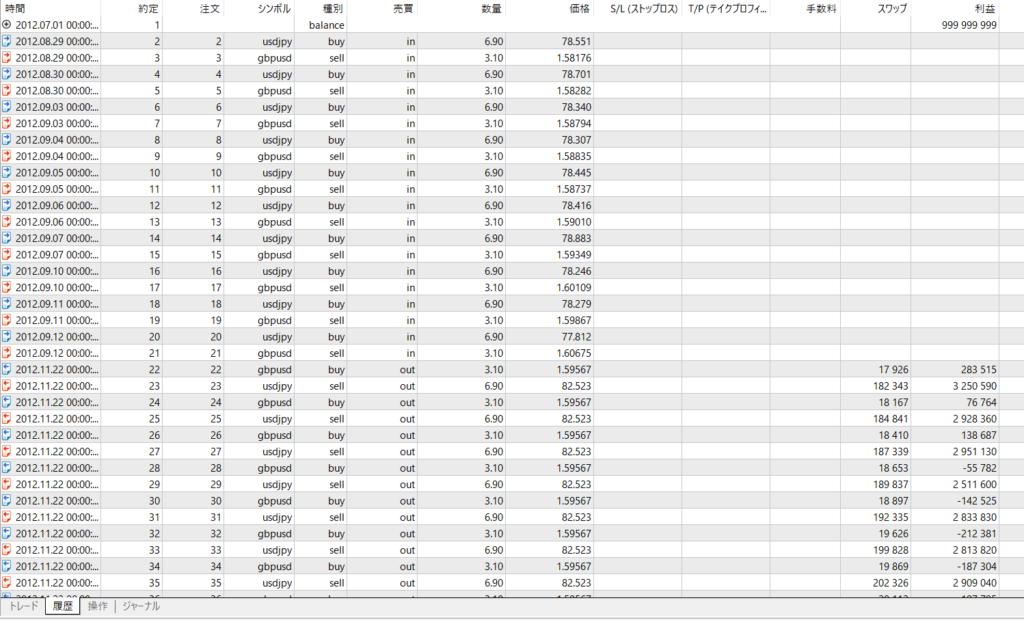Sort by the 利益 column header
The image size is (1024, 620).
tap(984, 8)
